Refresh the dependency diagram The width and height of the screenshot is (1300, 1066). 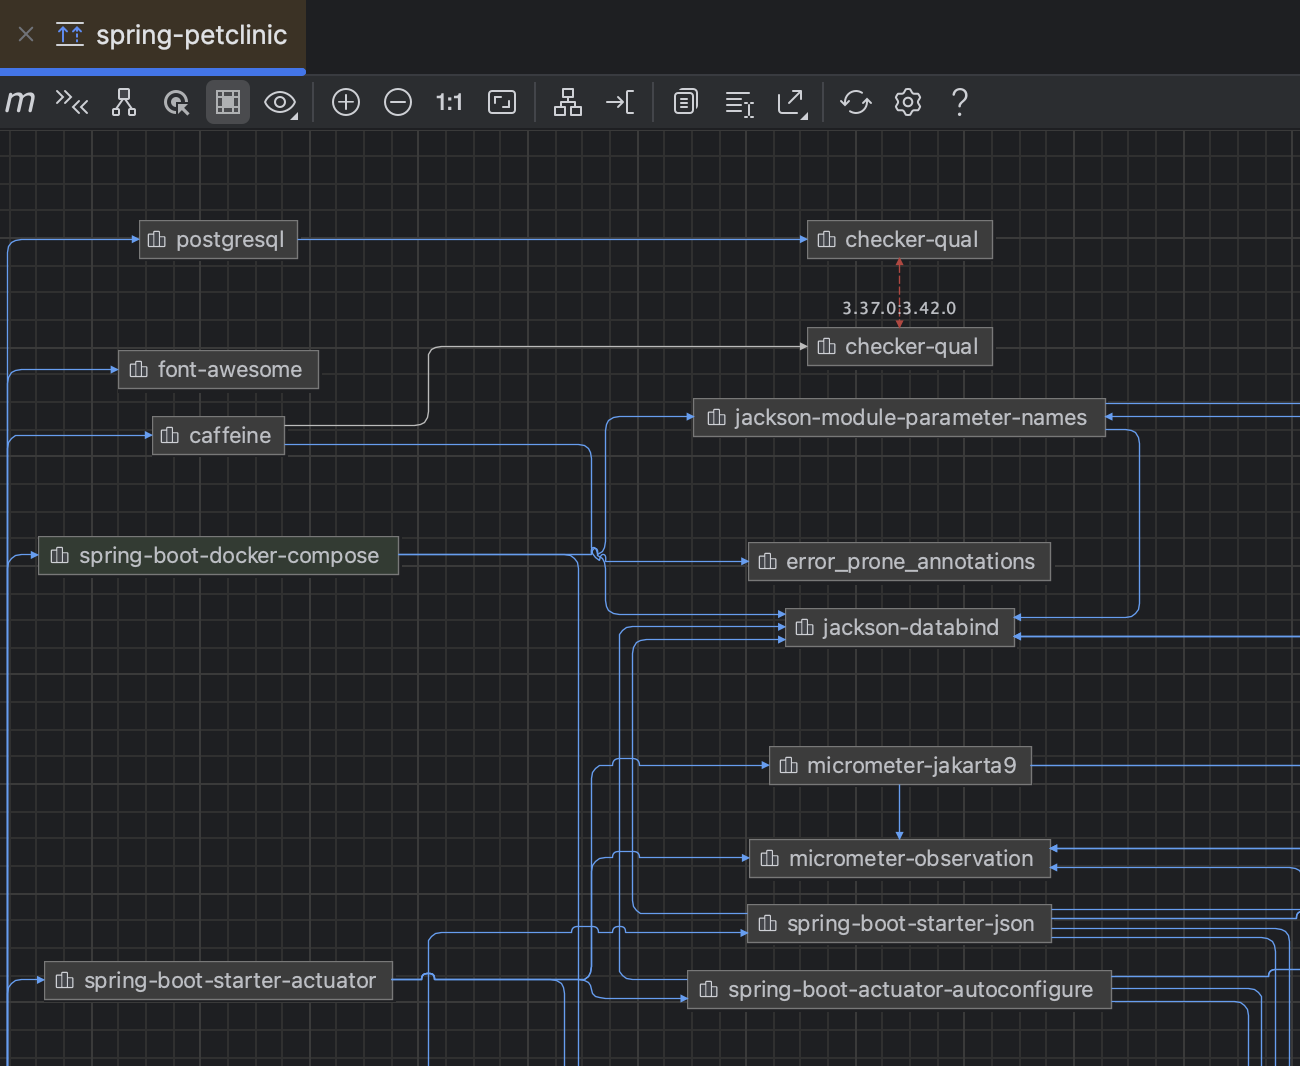(x=856, y=101)
